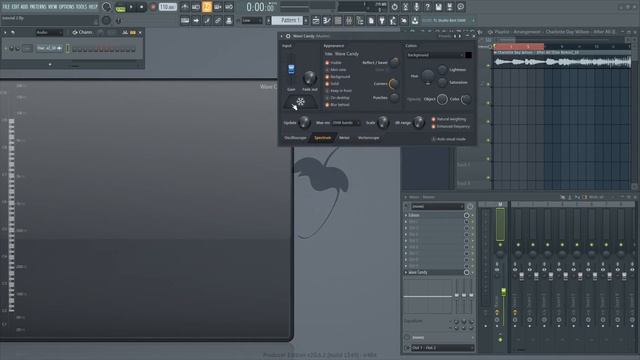
Task: Click the plug icon in the toolbar
Action: (x=382, y=20)
